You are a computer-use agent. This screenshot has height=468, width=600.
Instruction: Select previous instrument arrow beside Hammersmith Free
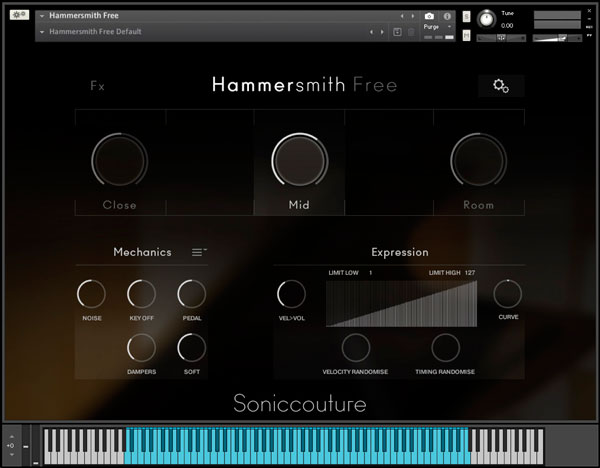(x=402, y=16)
